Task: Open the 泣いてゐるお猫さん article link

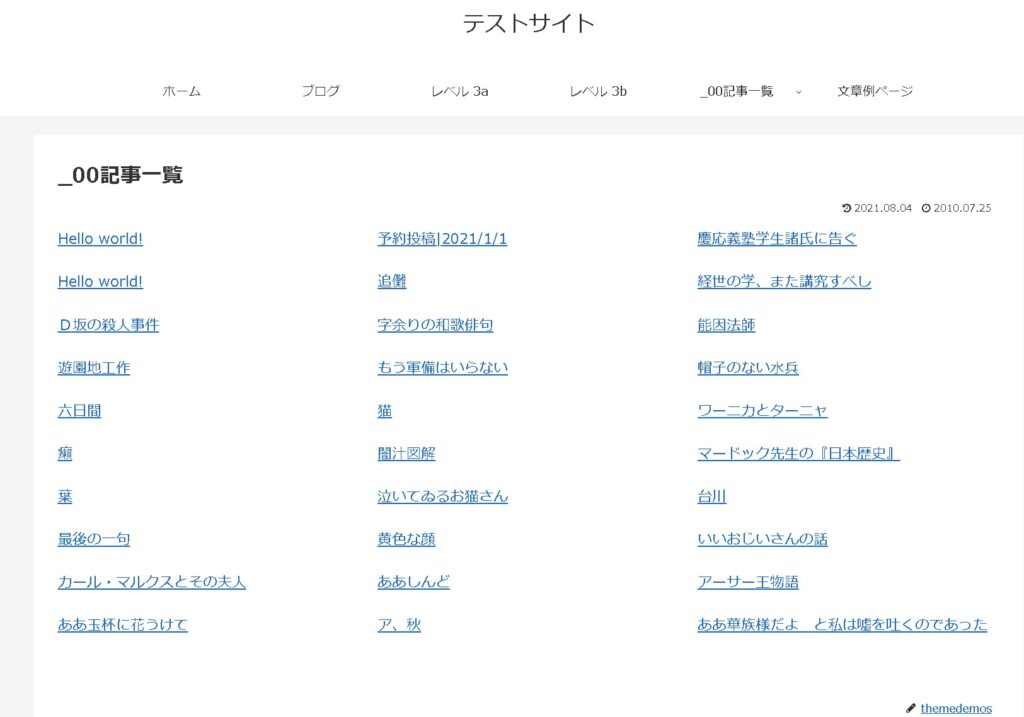Action: pos(442,496)
